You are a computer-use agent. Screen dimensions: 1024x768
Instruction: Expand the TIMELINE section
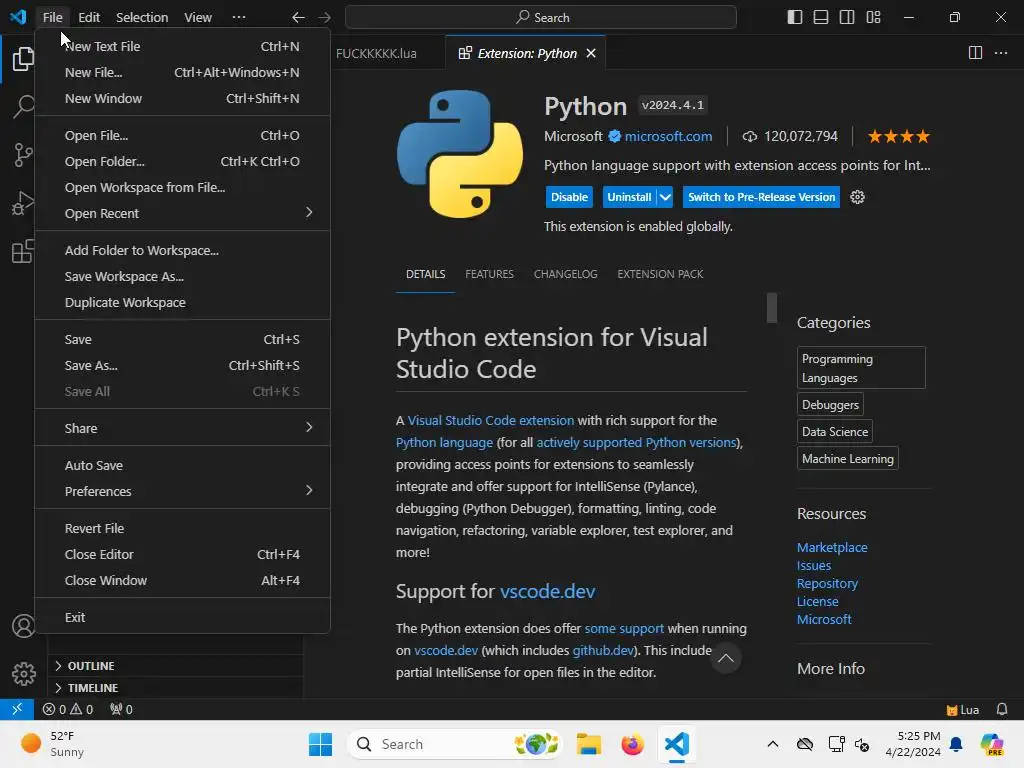[175, 688]
